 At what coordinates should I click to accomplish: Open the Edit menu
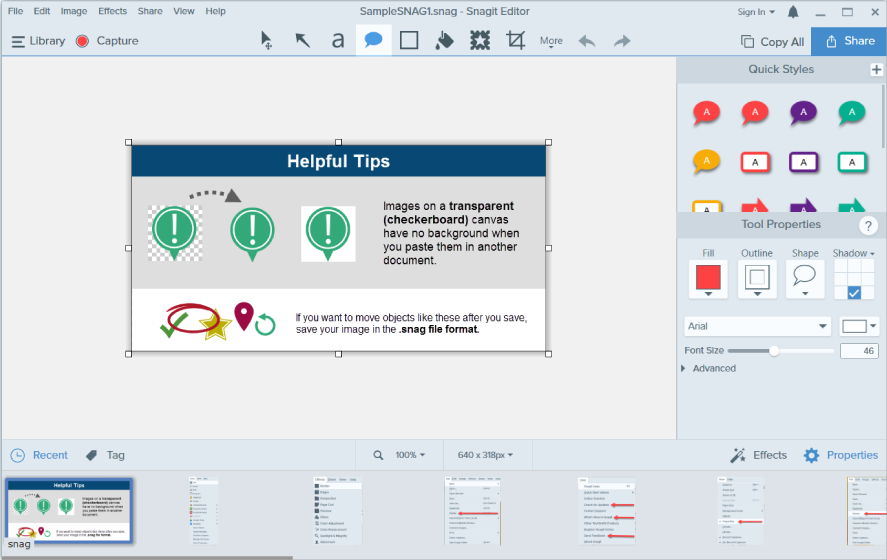click(x=41, y=11)
